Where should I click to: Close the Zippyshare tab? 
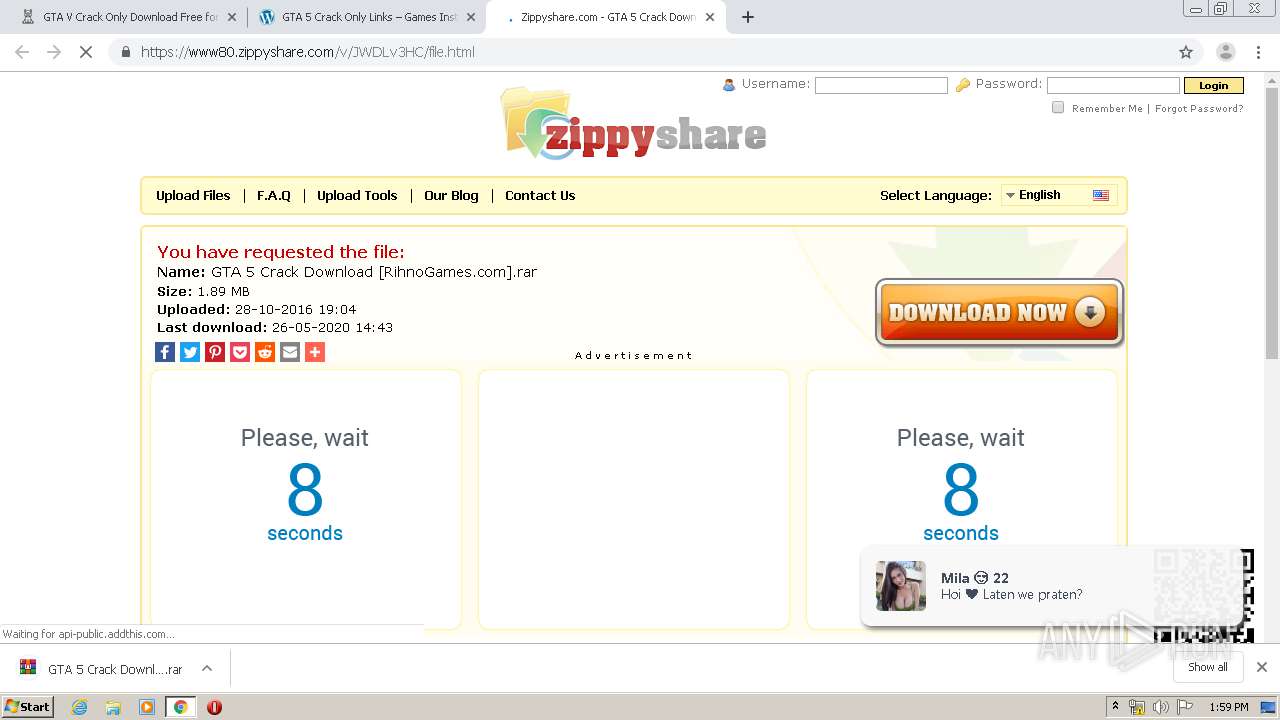tap(709, 17)
